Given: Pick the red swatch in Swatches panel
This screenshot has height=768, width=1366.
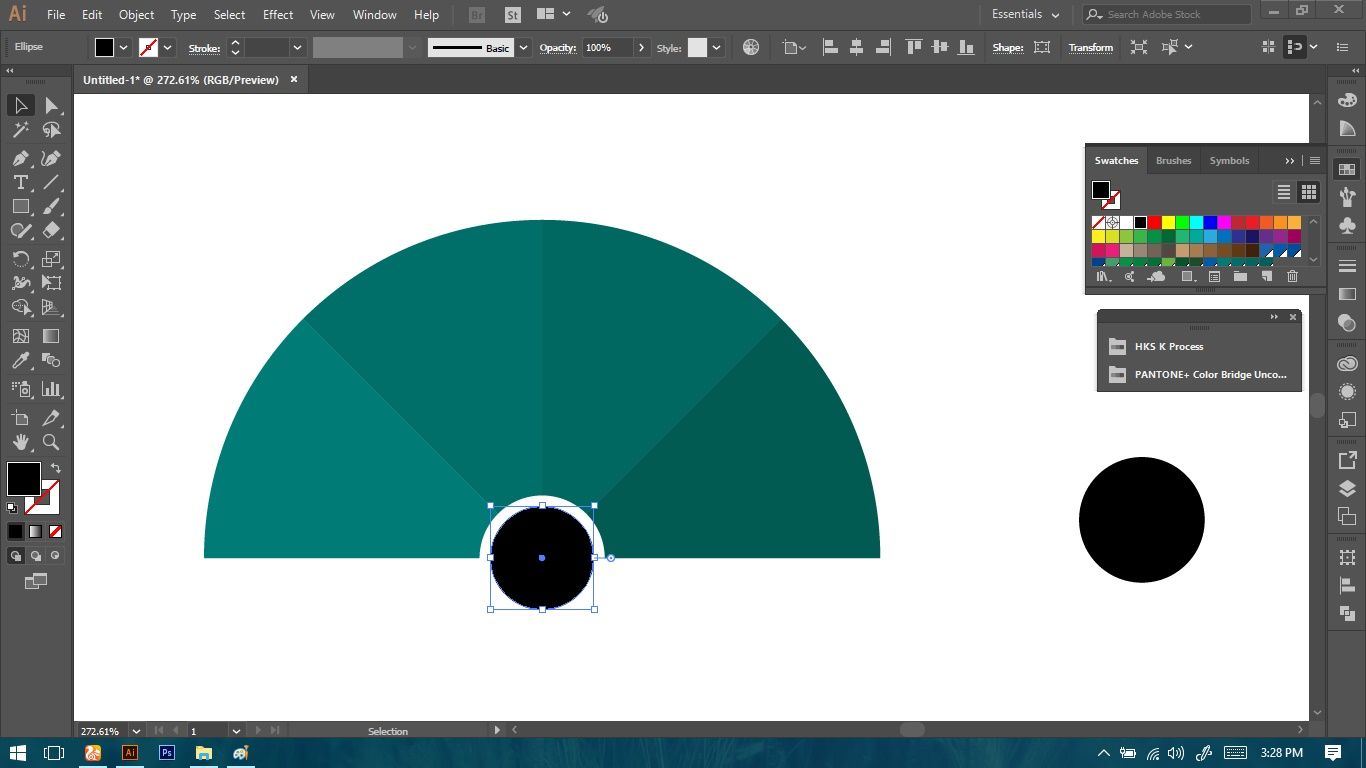Looking at the screenshot, I should pyautogui.click(x=1154, y=222).
